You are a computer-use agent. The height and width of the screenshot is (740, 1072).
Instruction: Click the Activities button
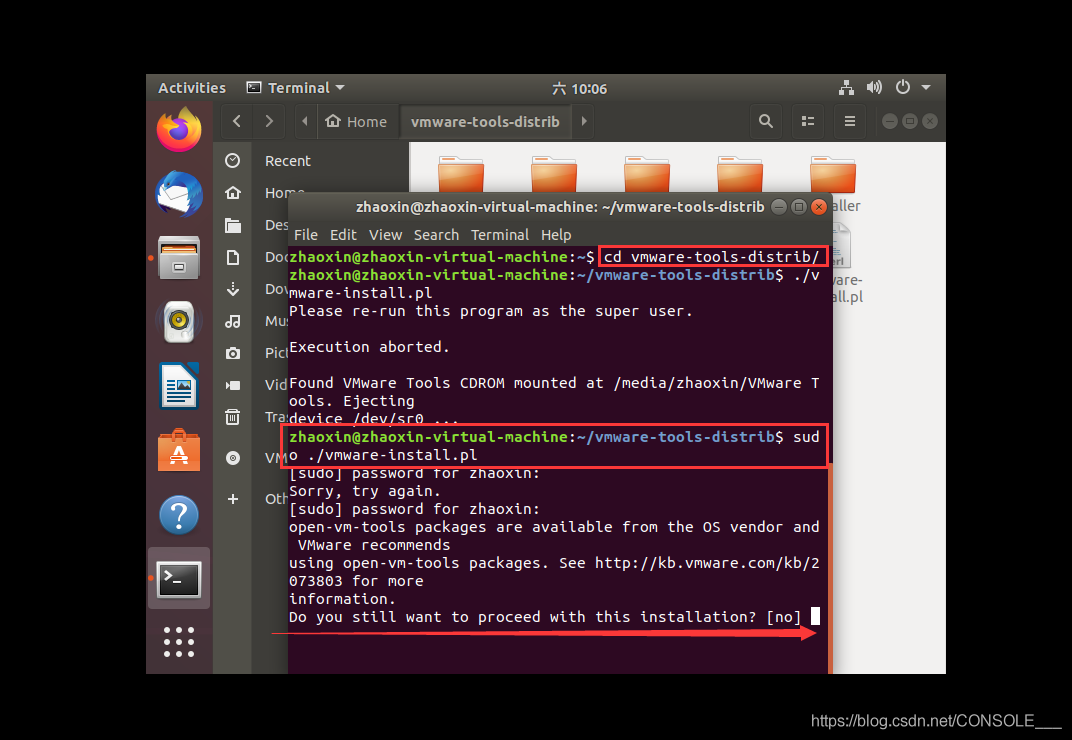pyautogui.click(x=191, y=88)
